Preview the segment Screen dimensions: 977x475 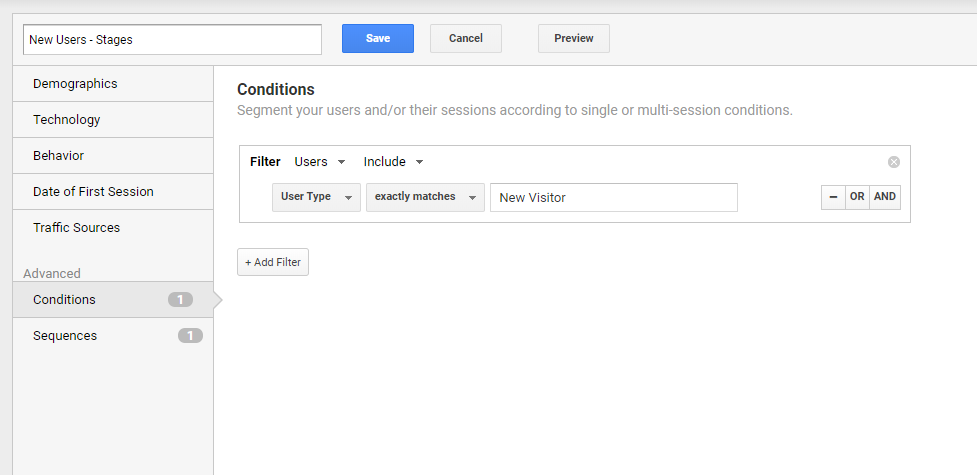[574, 39]
